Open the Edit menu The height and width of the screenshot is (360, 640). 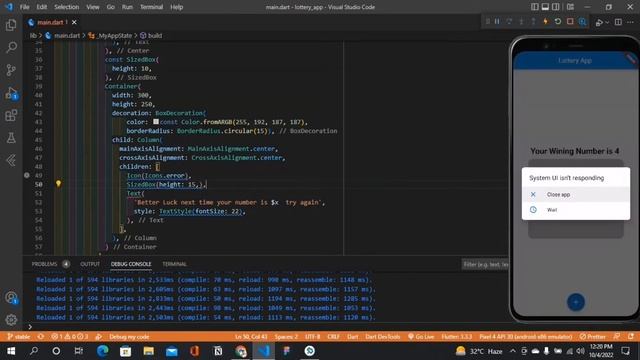pyautogui.click(x=42, y=7)
